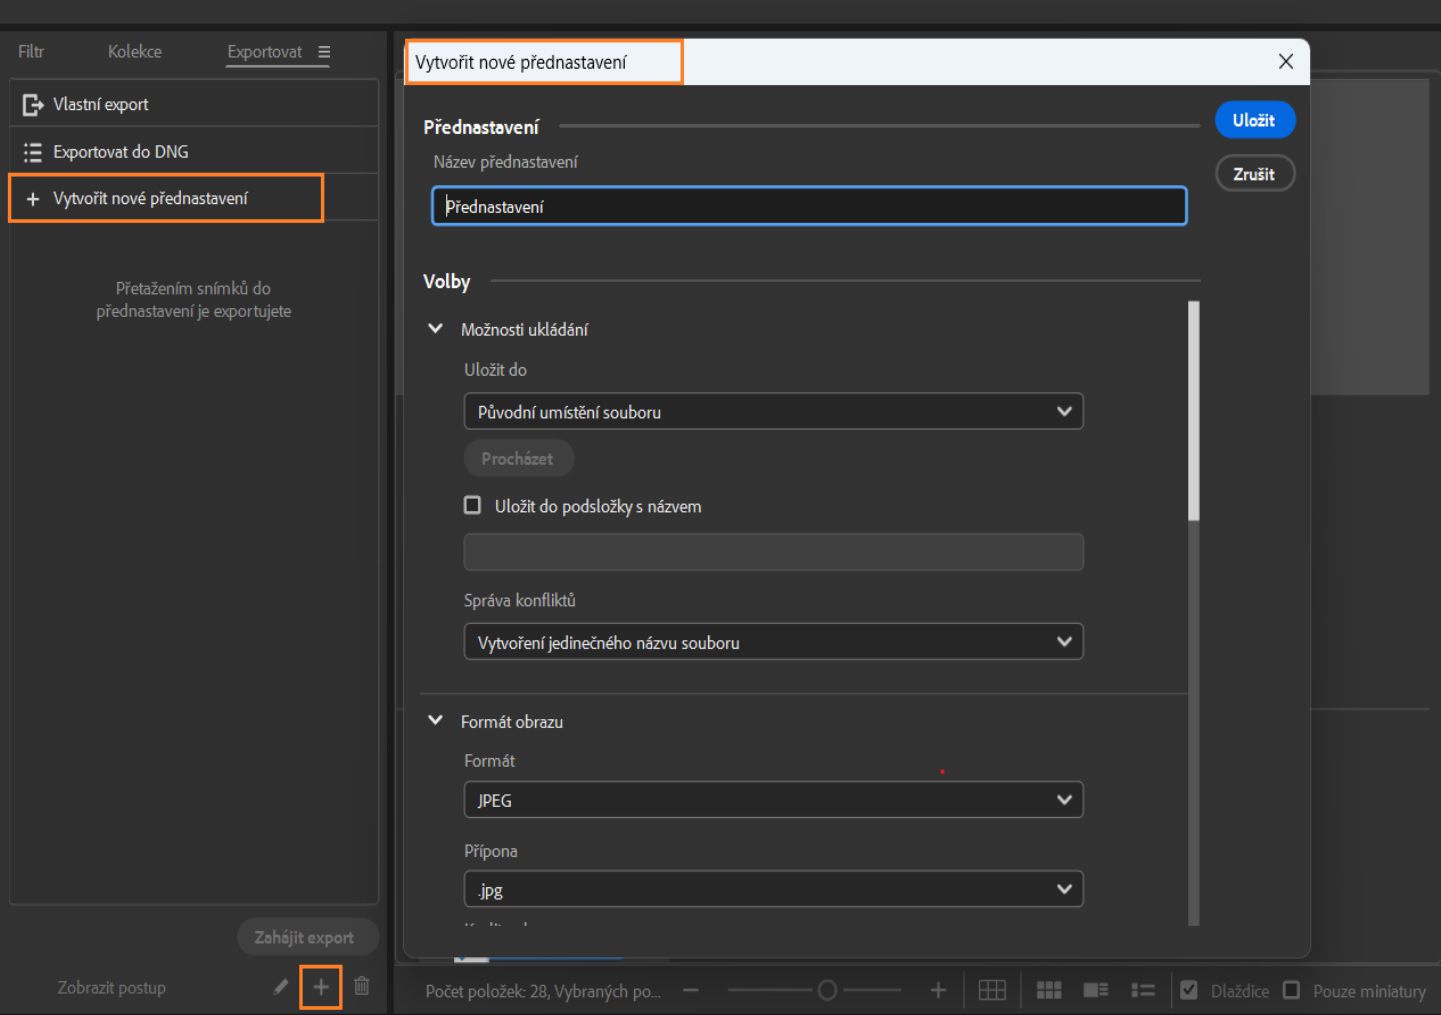Click the minus thumbnail size icon
Viewport: 1441px width, 1015px height.
691,990
